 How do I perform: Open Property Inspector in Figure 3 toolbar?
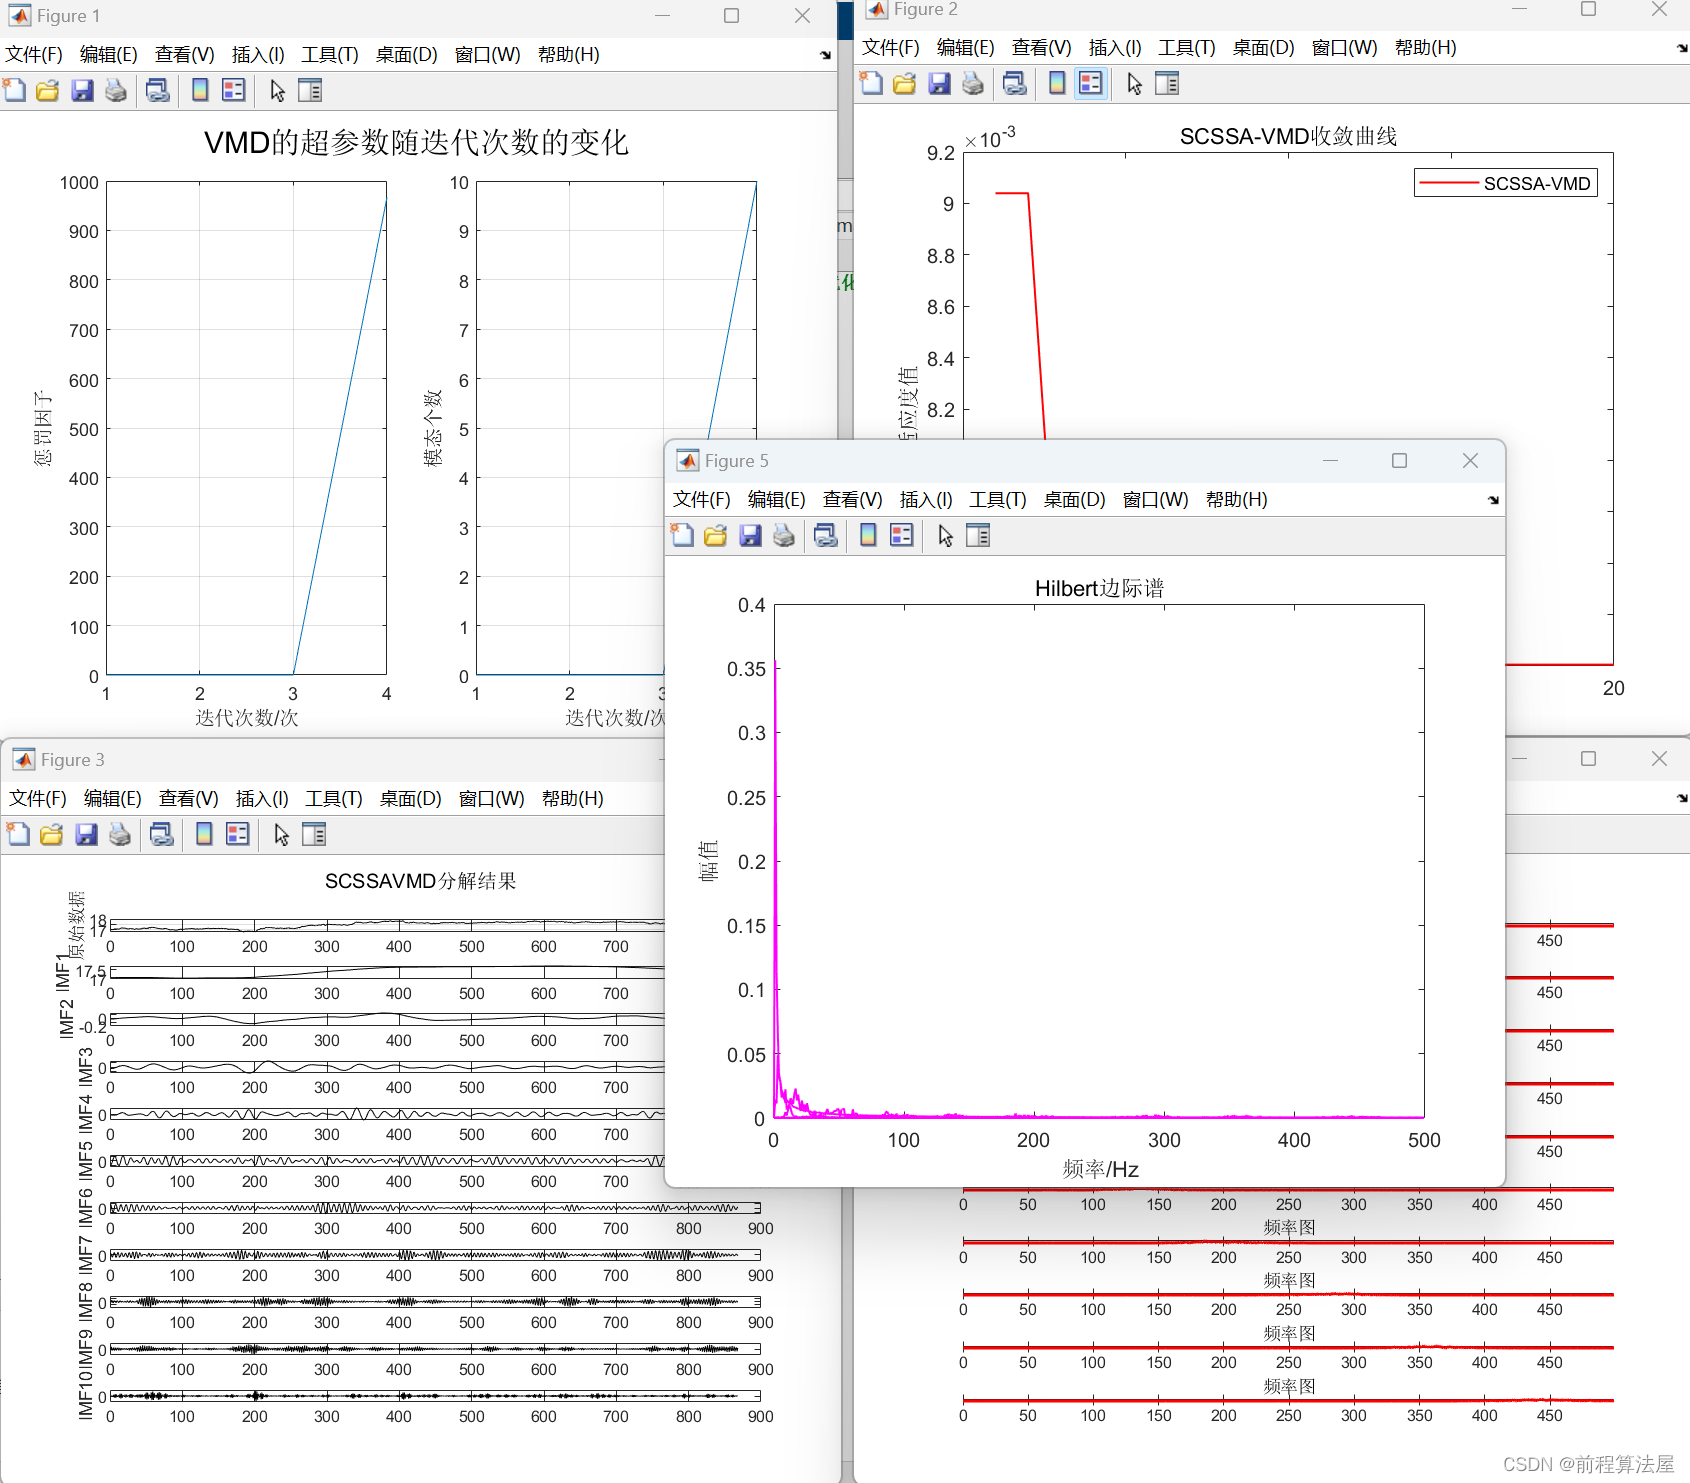[x=314, y=835]
